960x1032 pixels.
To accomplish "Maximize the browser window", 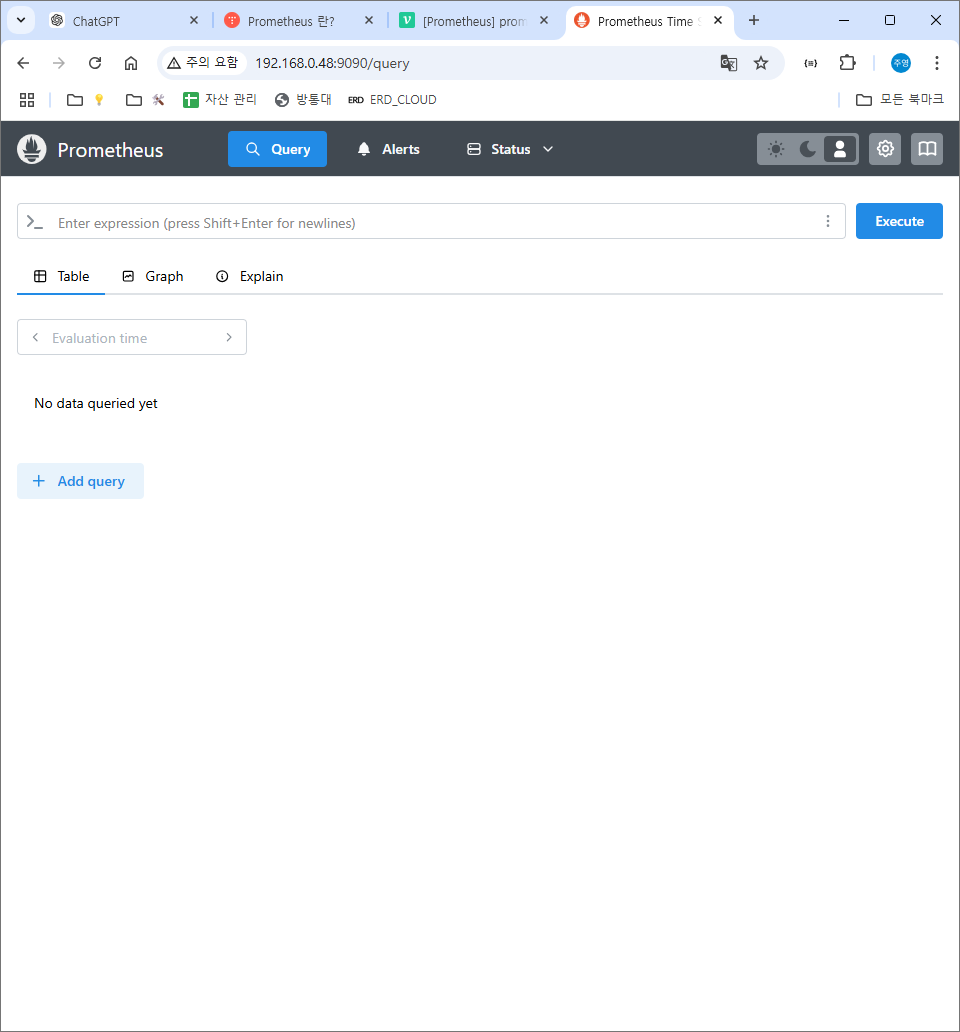I will (x=890, y=20).
